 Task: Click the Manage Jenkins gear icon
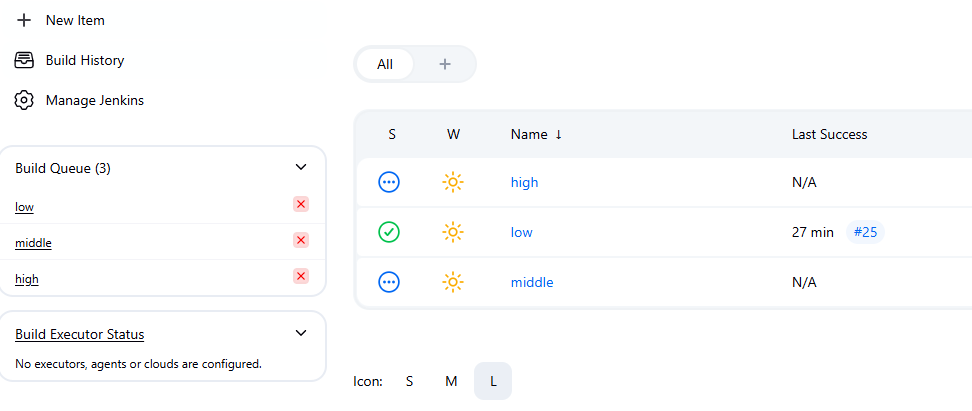25,100
